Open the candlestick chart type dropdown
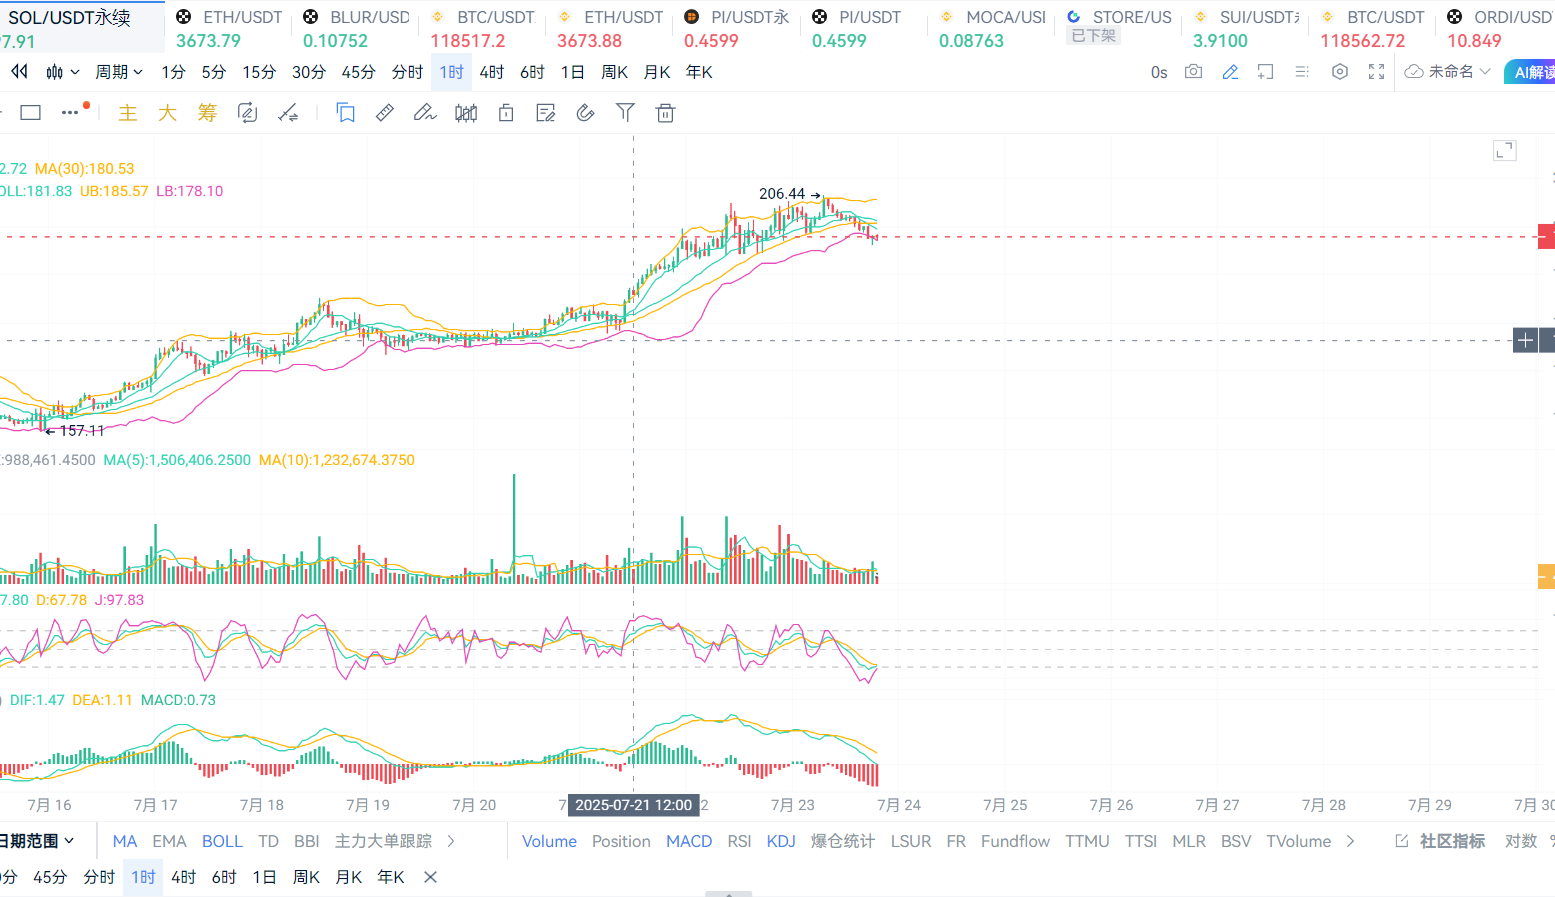Image resolution: width=1555 pixels, height=897 pixels. coord(62,72)
